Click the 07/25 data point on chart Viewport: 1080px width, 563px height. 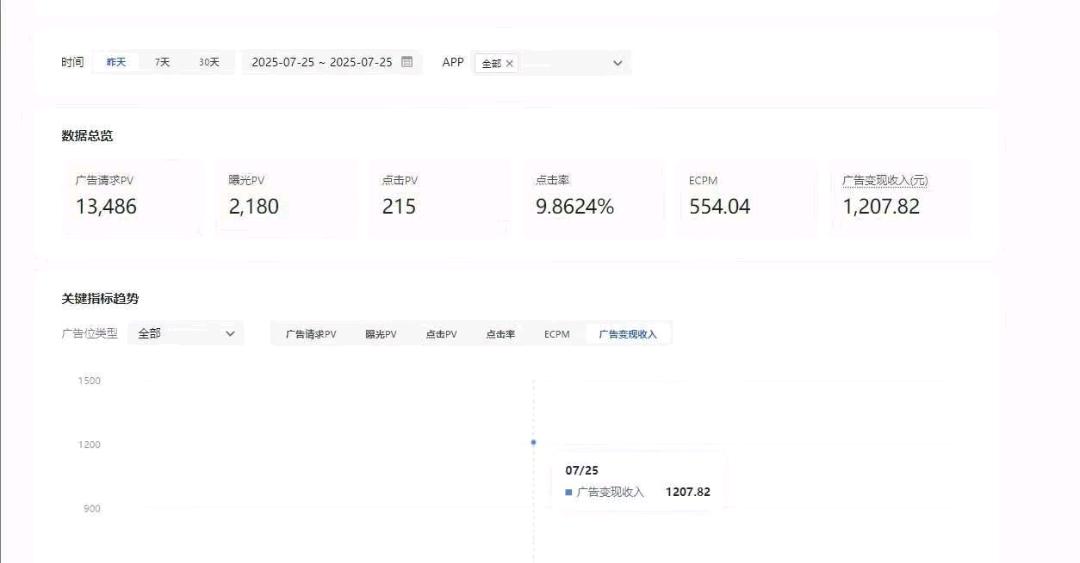pos(533,442)
